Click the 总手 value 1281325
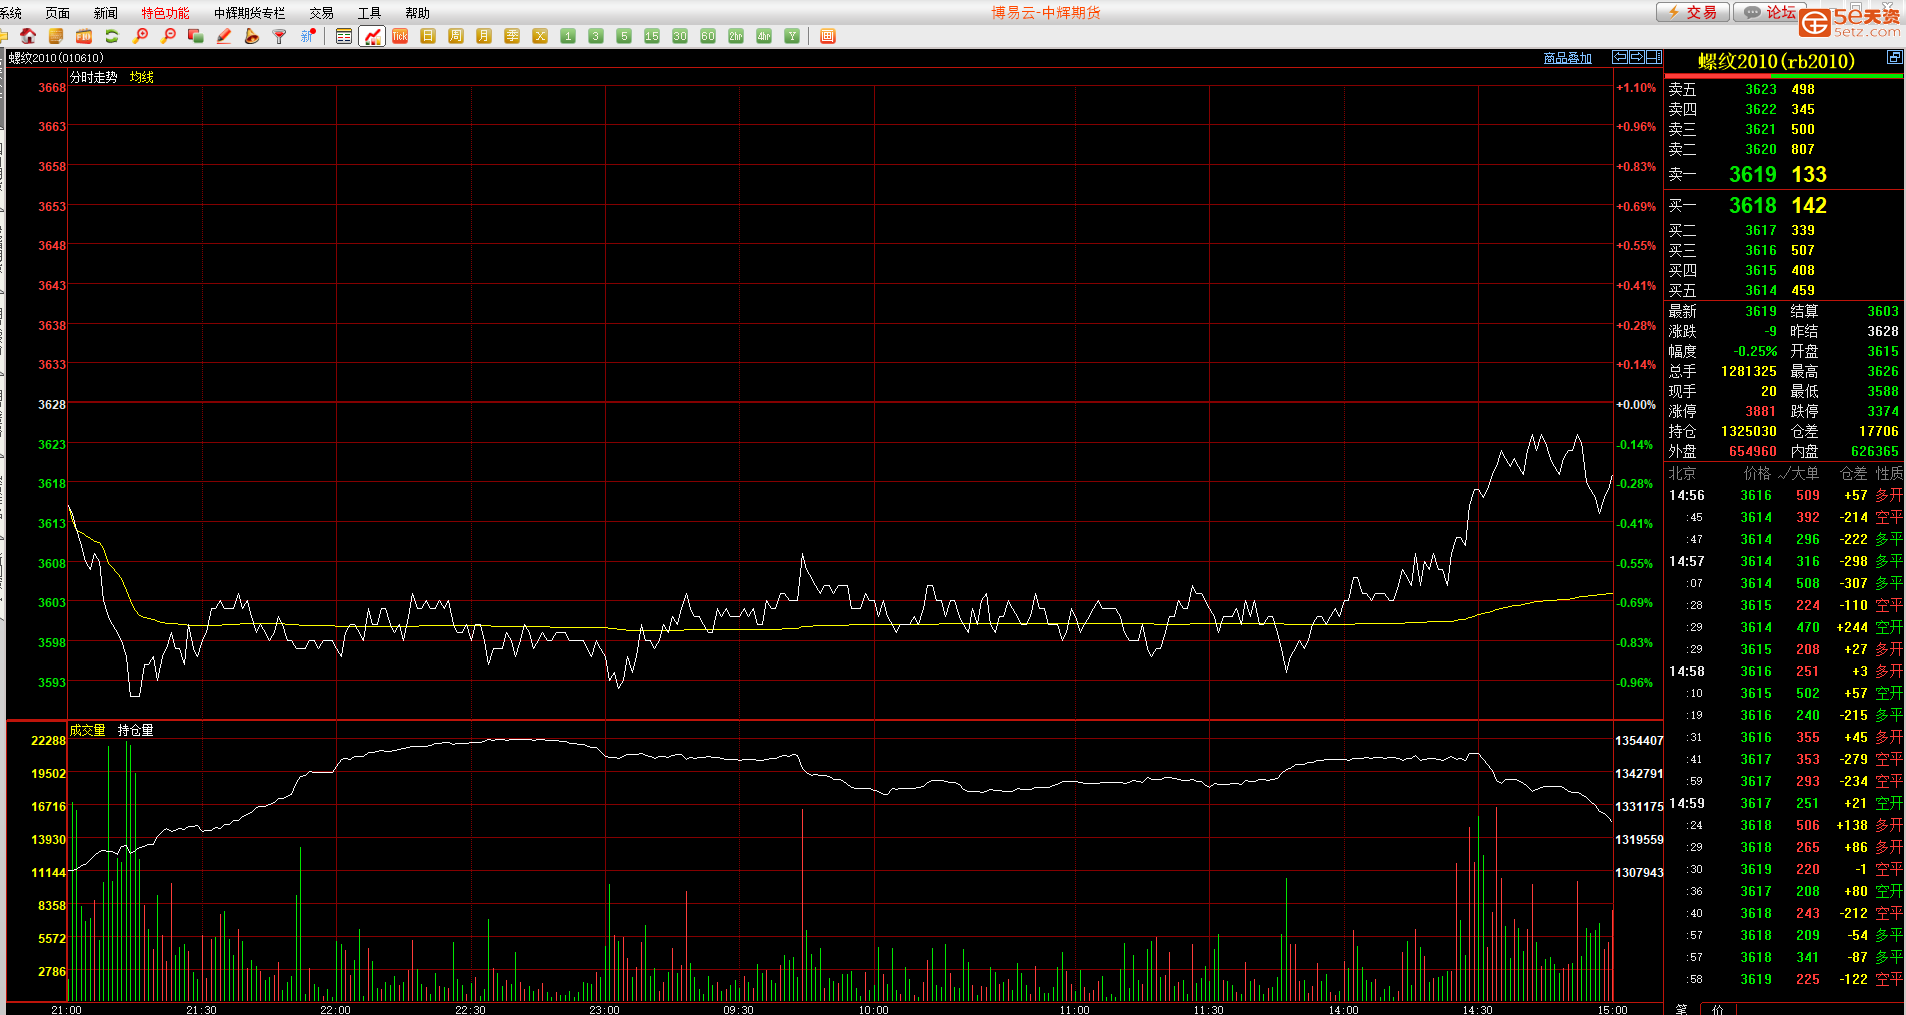Screen dimensions: 1906x1015 click(1749, 371)
